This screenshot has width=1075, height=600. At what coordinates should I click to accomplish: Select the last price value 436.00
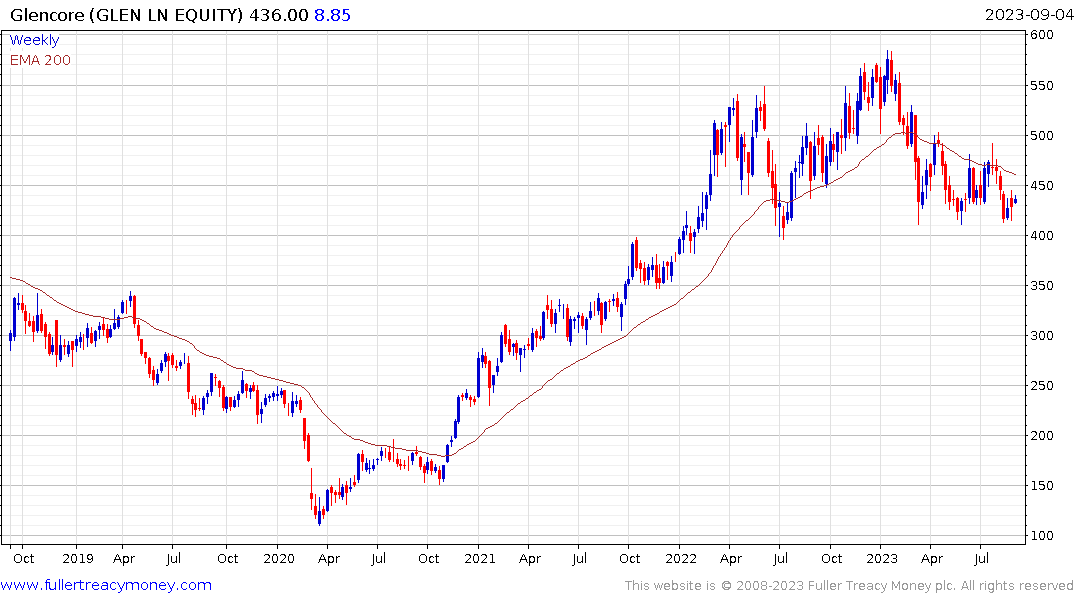tap(278, 15)
